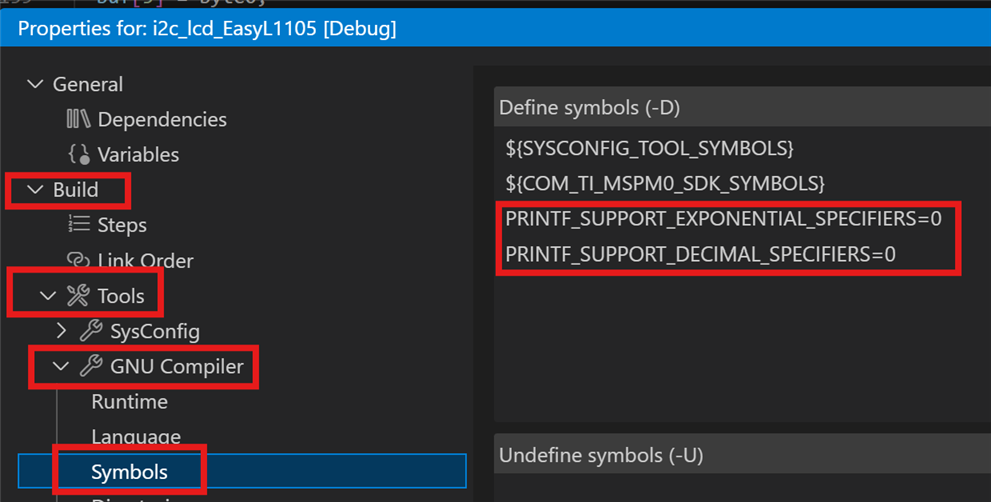Click the Link Order chain icon

[78, 260]
